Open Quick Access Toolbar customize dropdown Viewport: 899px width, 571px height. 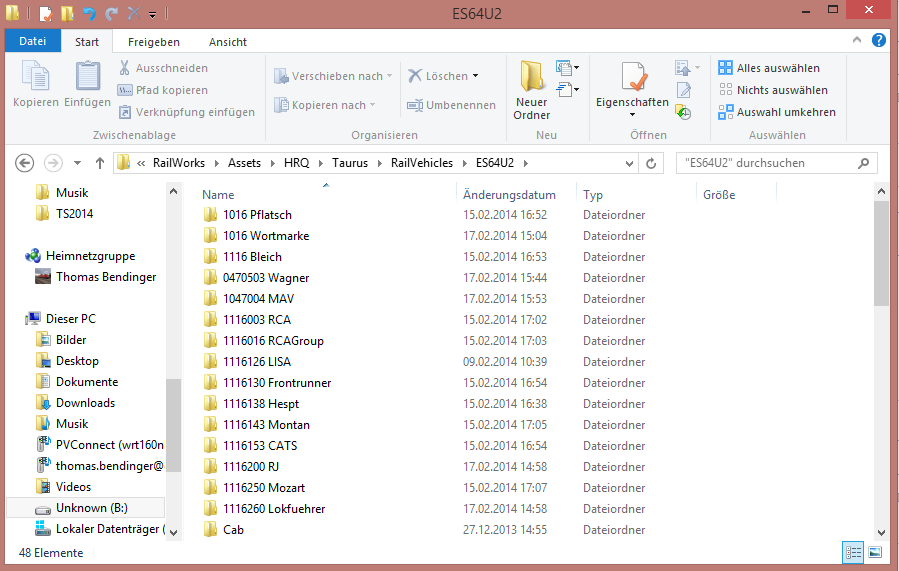pos(153,15)
